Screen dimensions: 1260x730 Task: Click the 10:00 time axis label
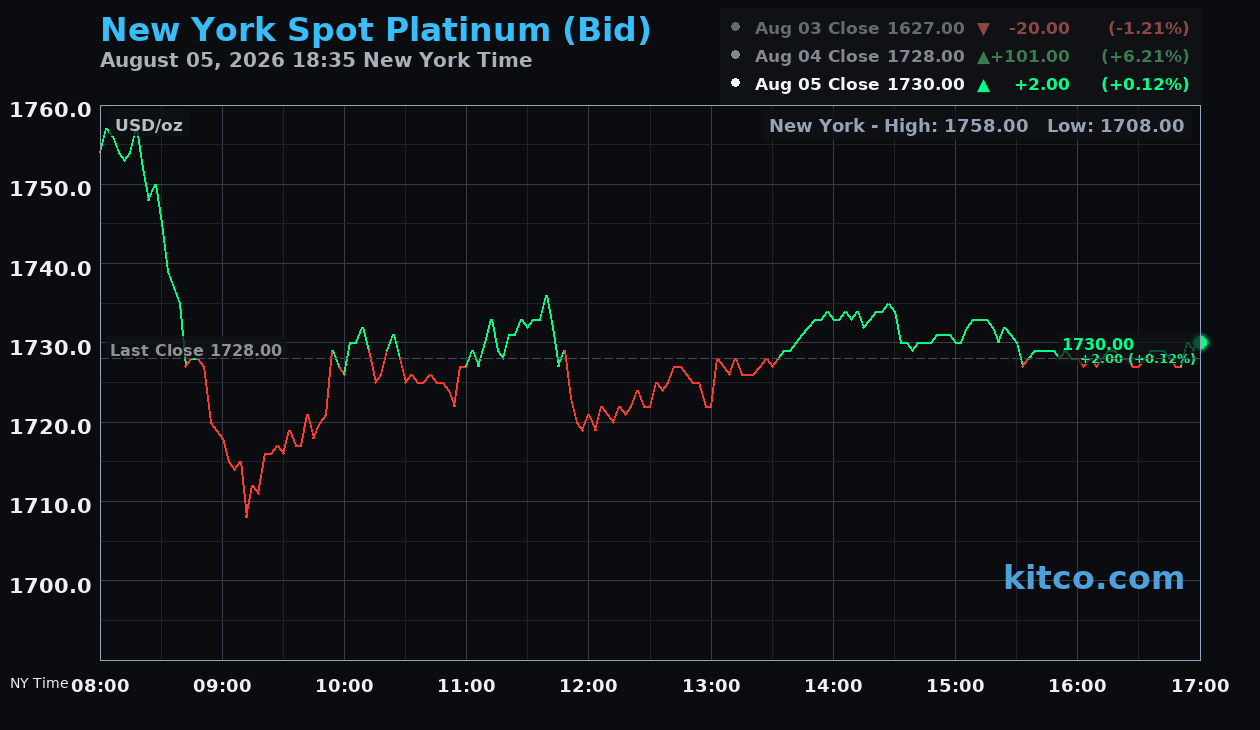[344, 686]
